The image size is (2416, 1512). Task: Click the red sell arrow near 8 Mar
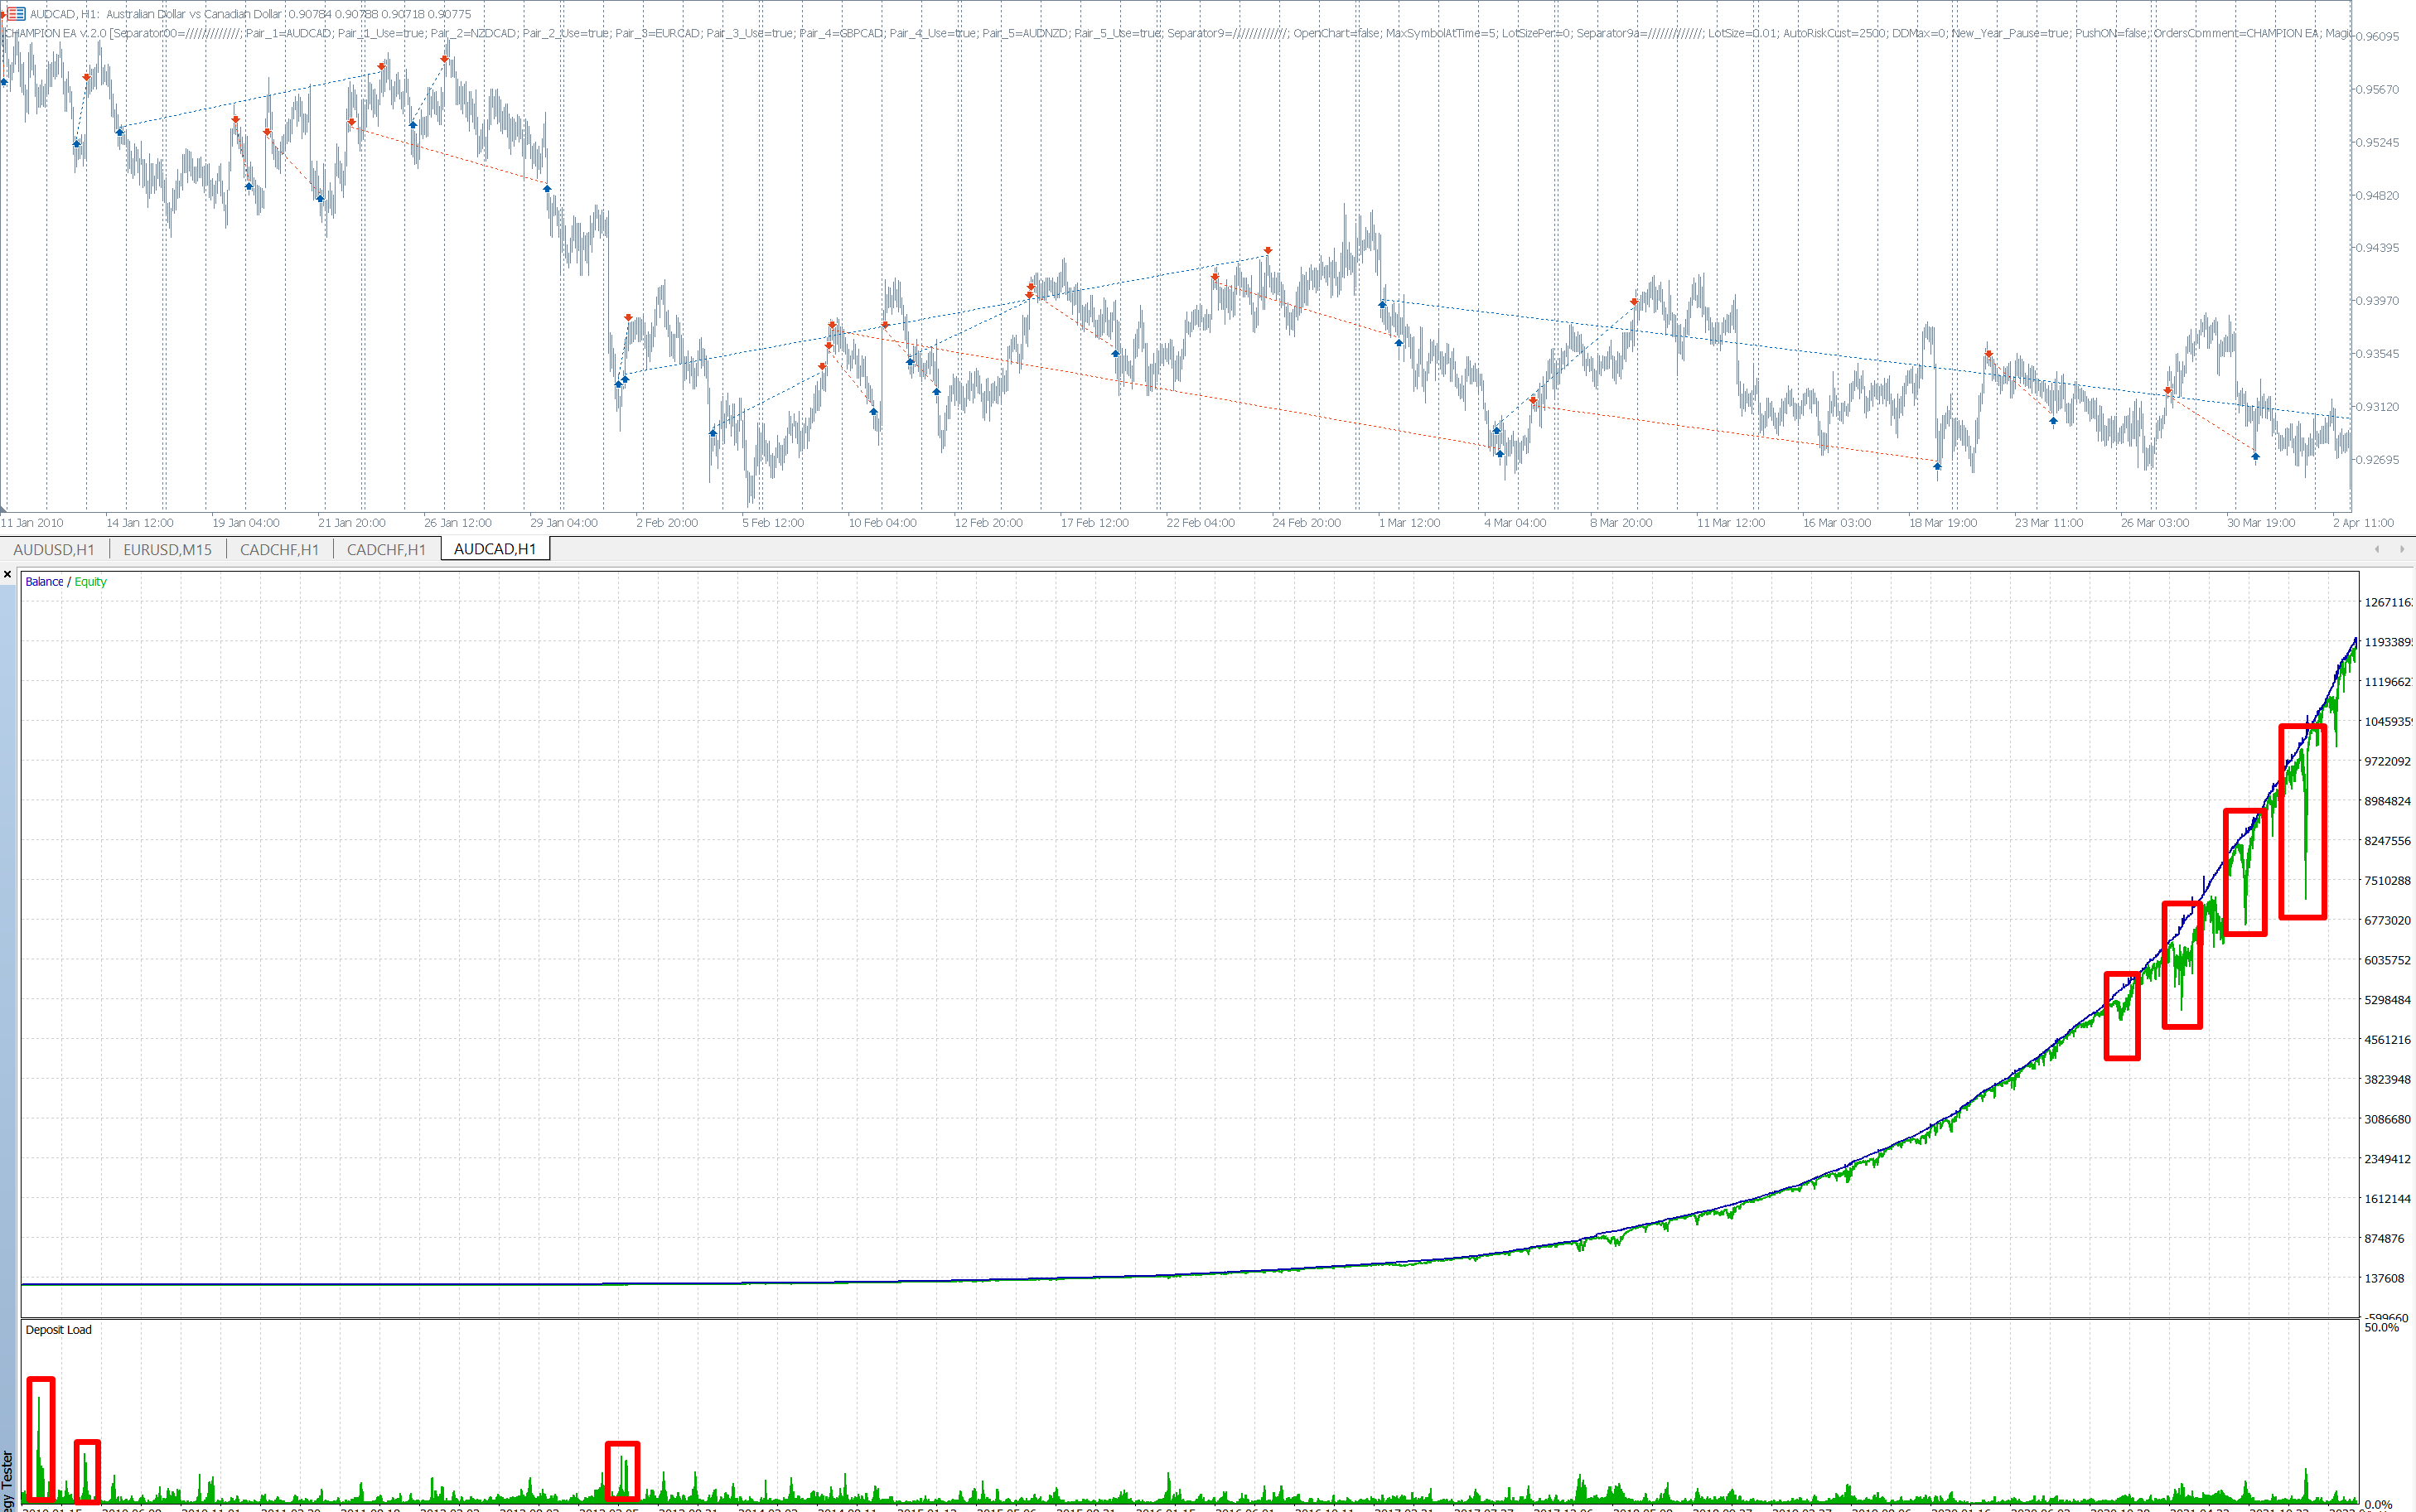pos(1634,301)
